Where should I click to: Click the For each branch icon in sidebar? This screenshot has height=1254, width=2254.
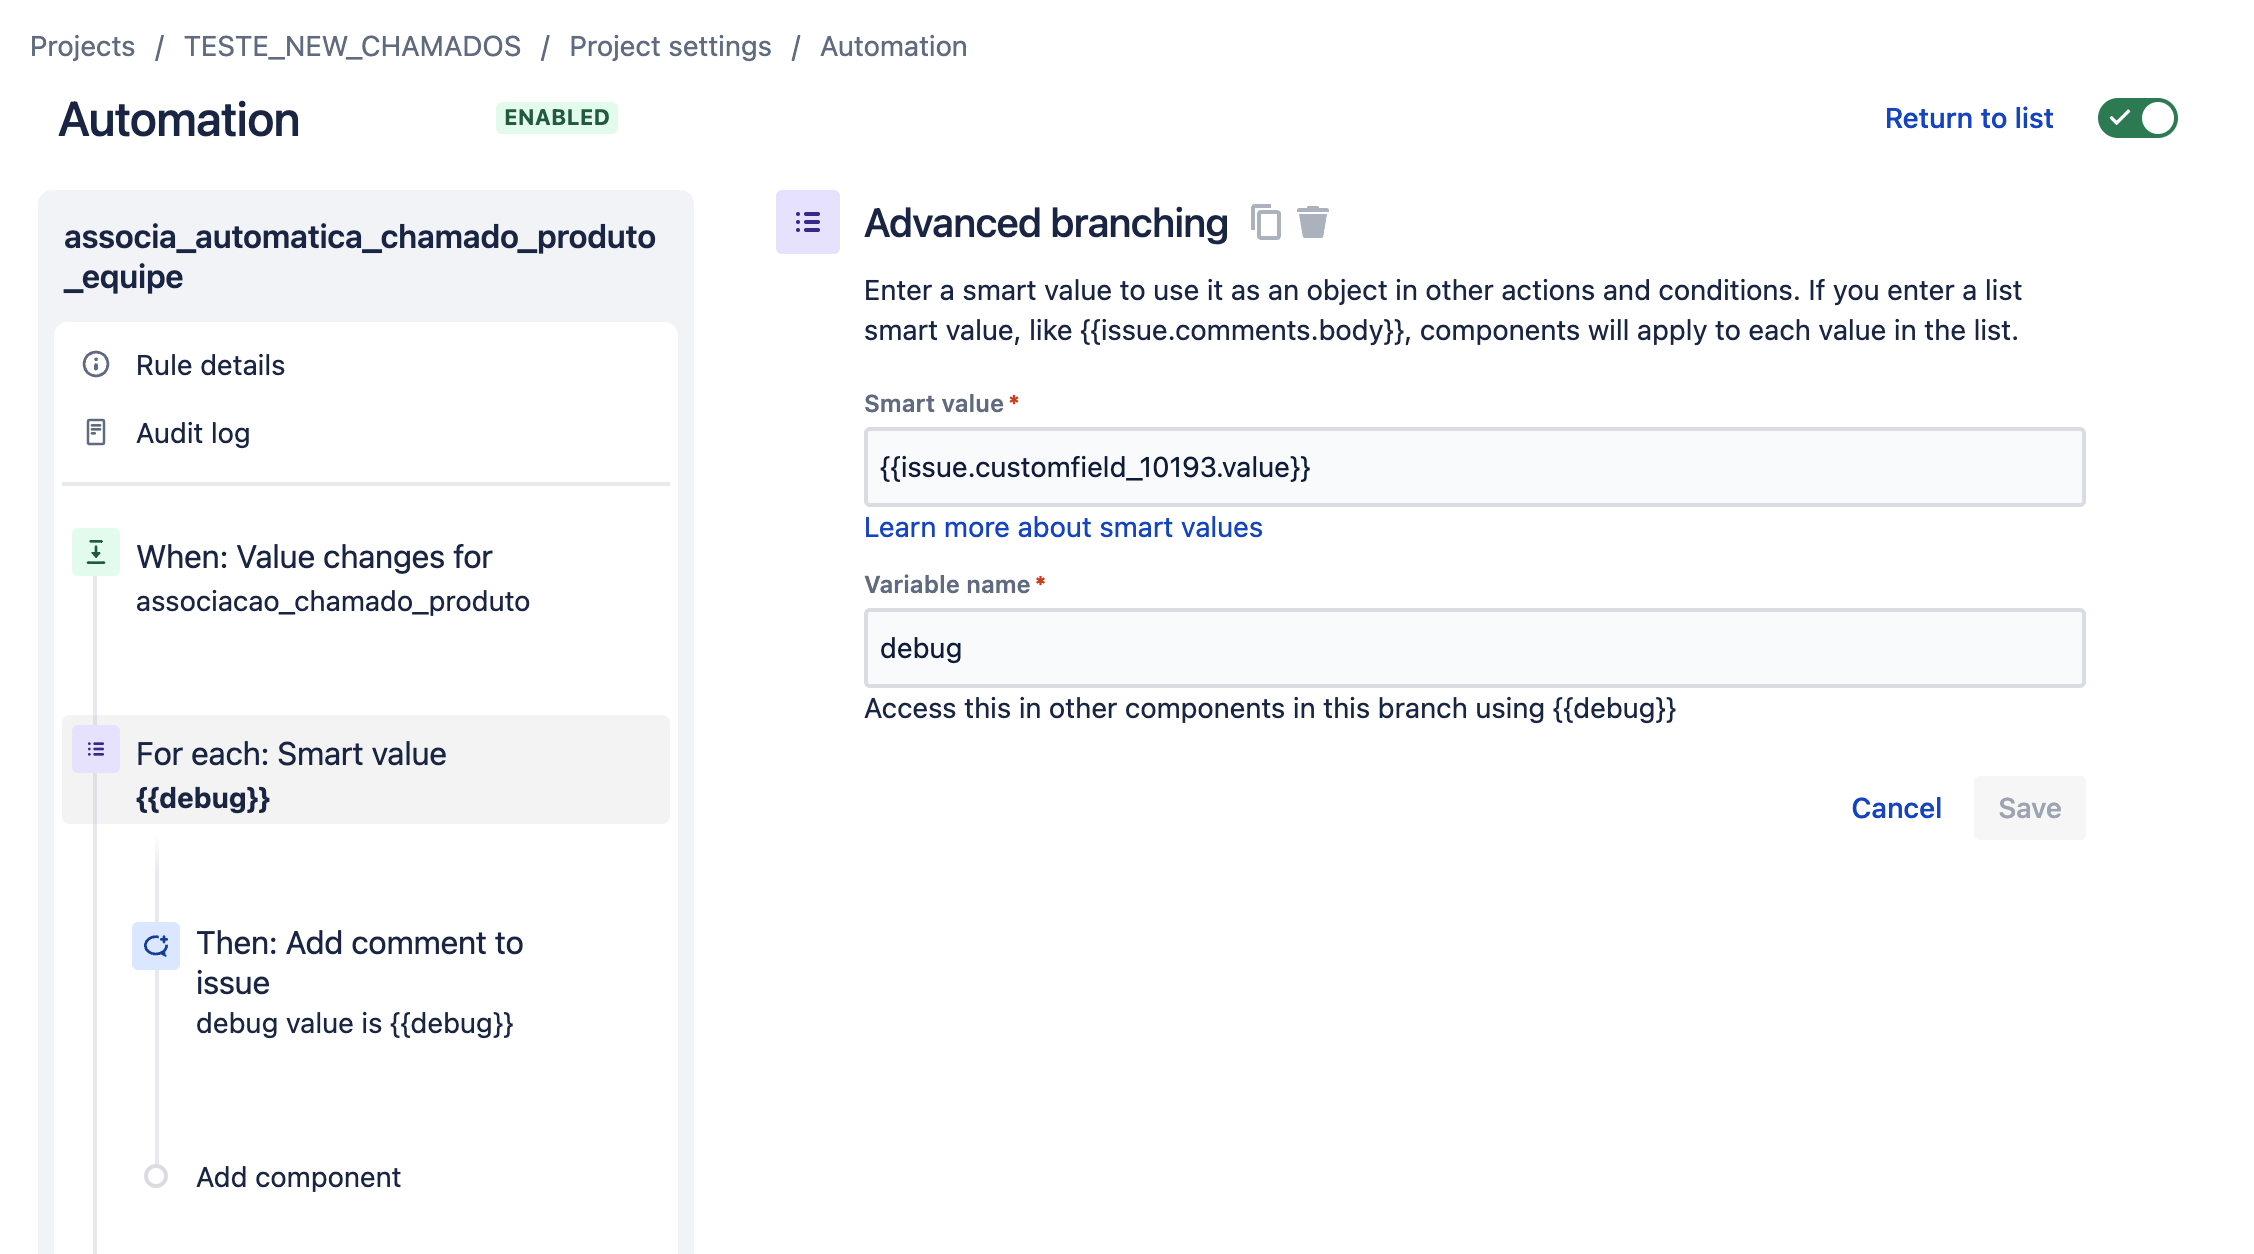pos(96,749)
